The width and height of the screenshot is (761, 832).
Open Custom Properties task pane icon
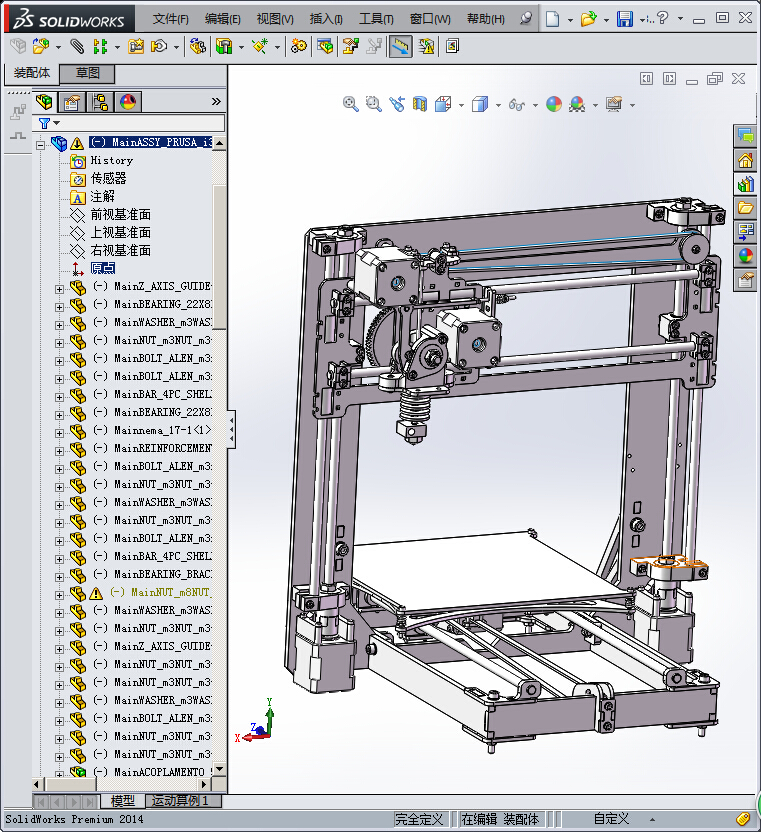click(745, 280)
